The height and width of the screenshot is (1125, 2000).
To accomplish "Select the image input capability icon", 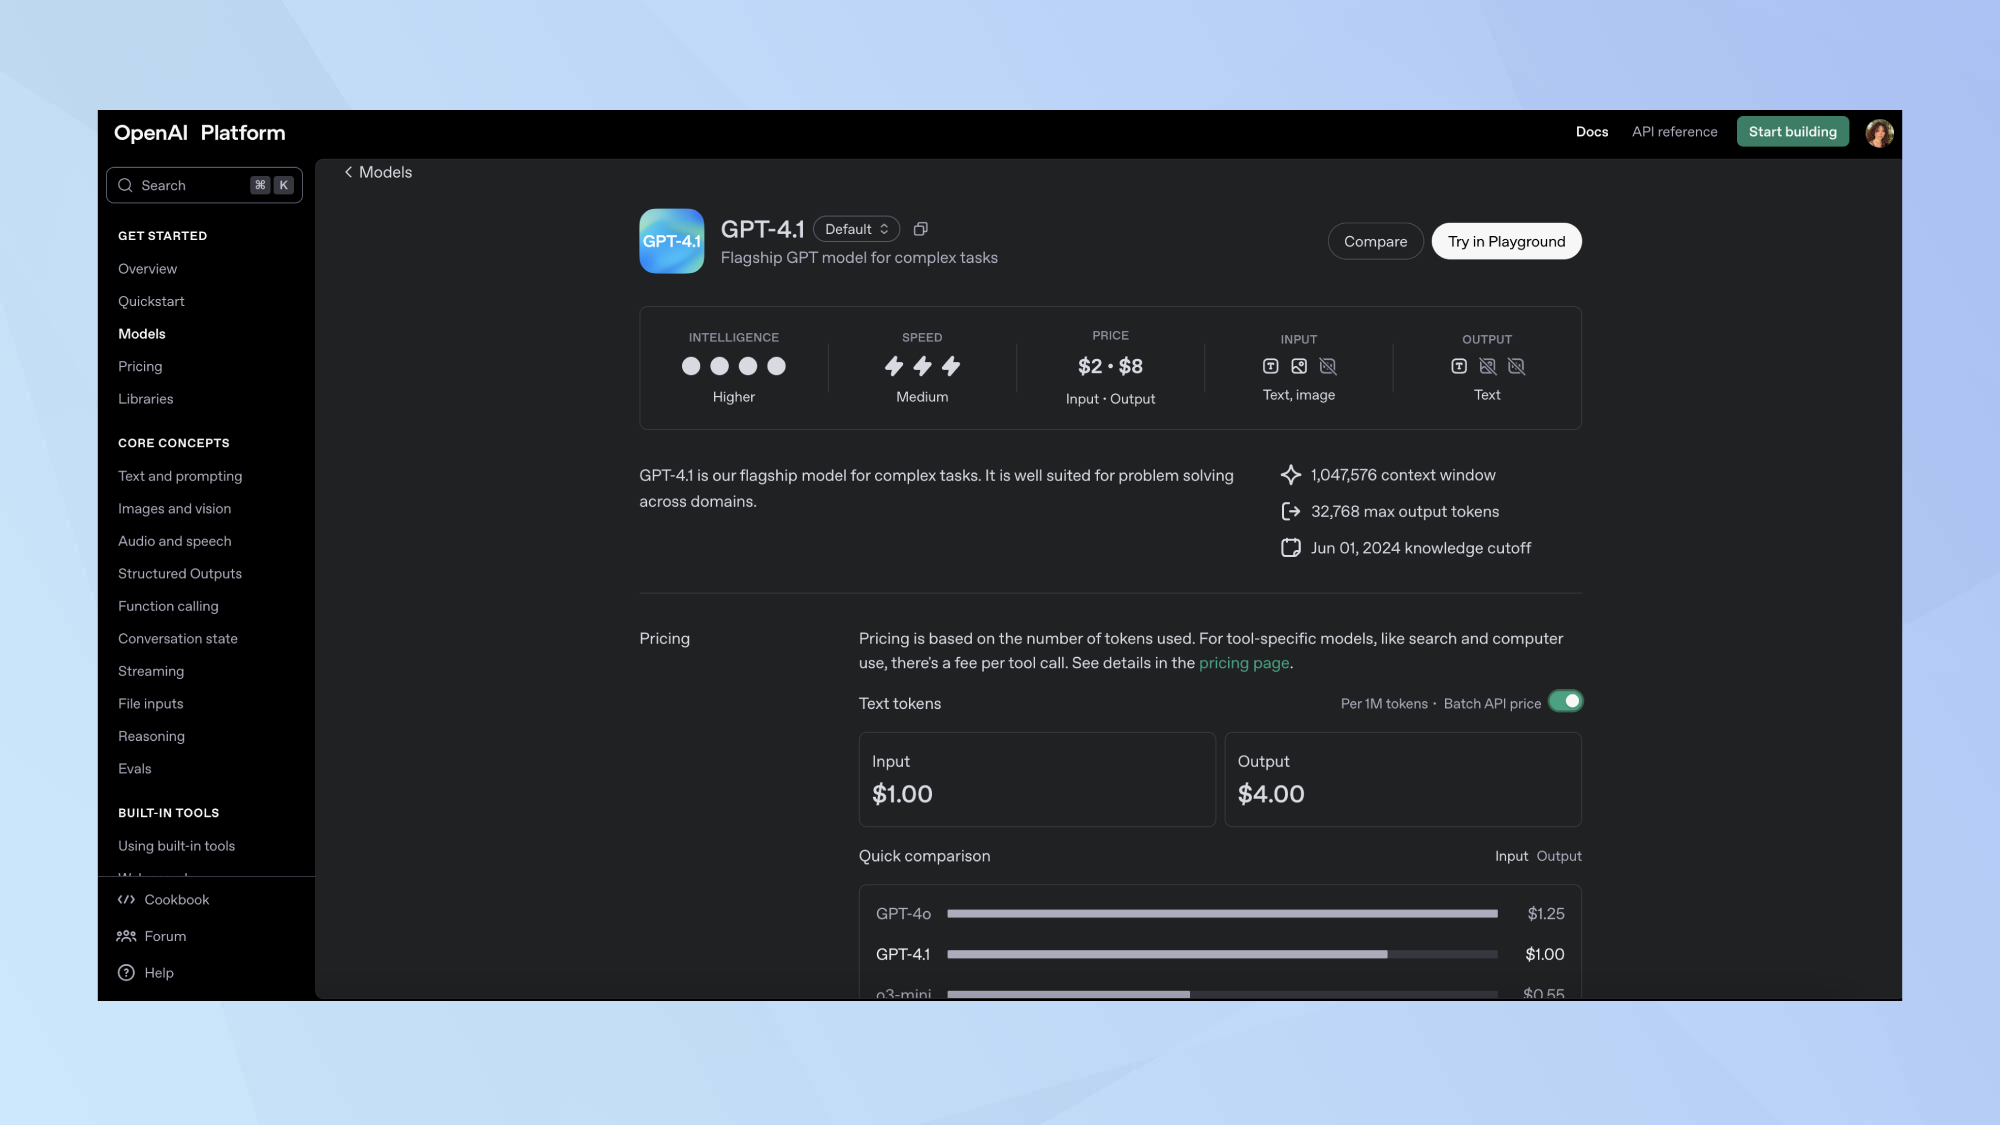I will tap(1299, 366).
